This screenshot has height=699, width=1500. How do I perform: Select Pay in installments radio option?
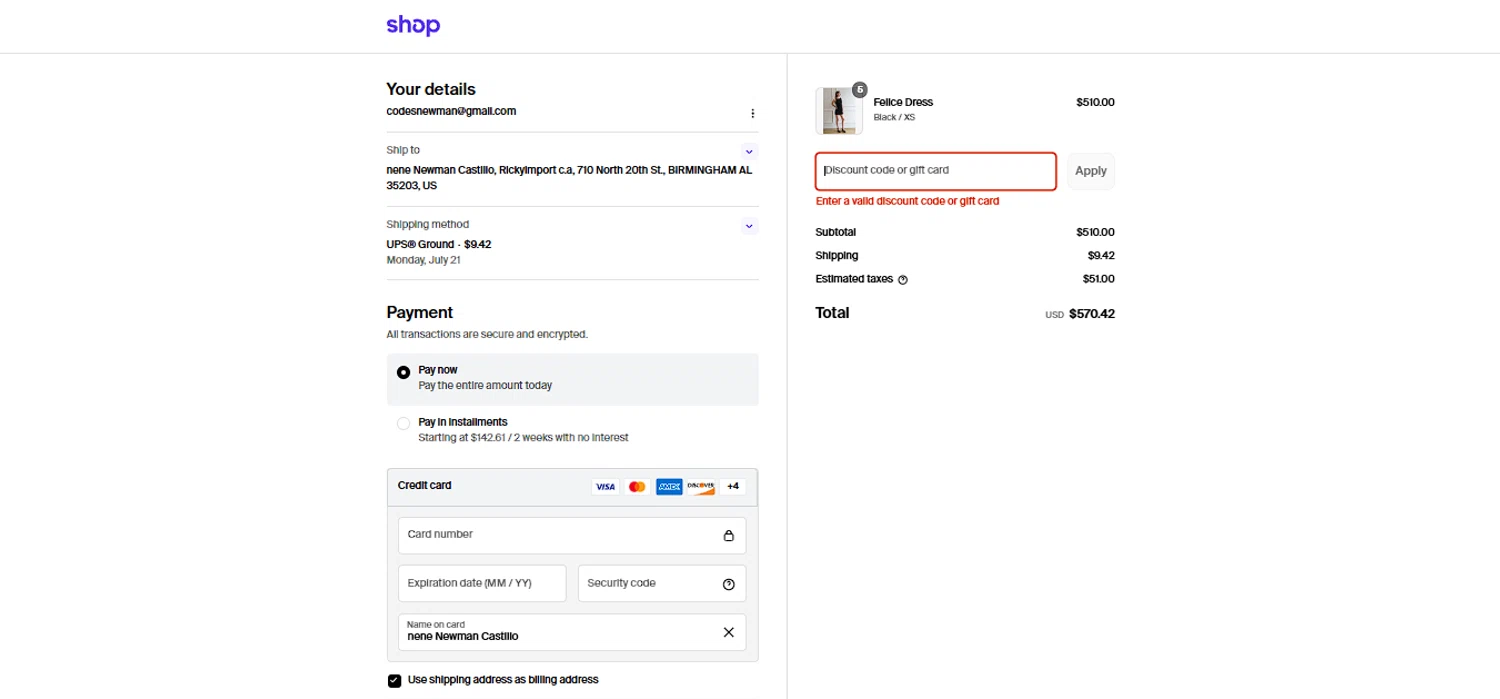point(403,423)
